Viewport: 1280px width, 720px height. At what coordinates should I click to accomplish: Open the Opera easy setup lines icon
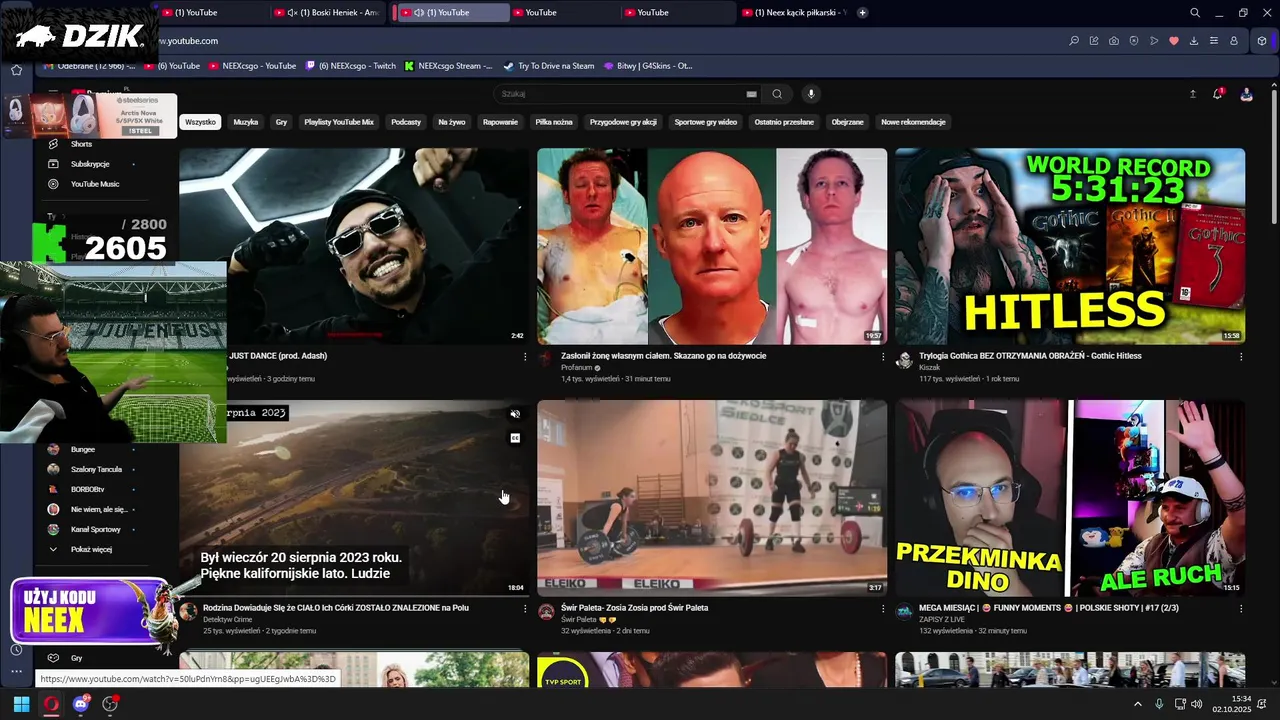(1214, 41)
